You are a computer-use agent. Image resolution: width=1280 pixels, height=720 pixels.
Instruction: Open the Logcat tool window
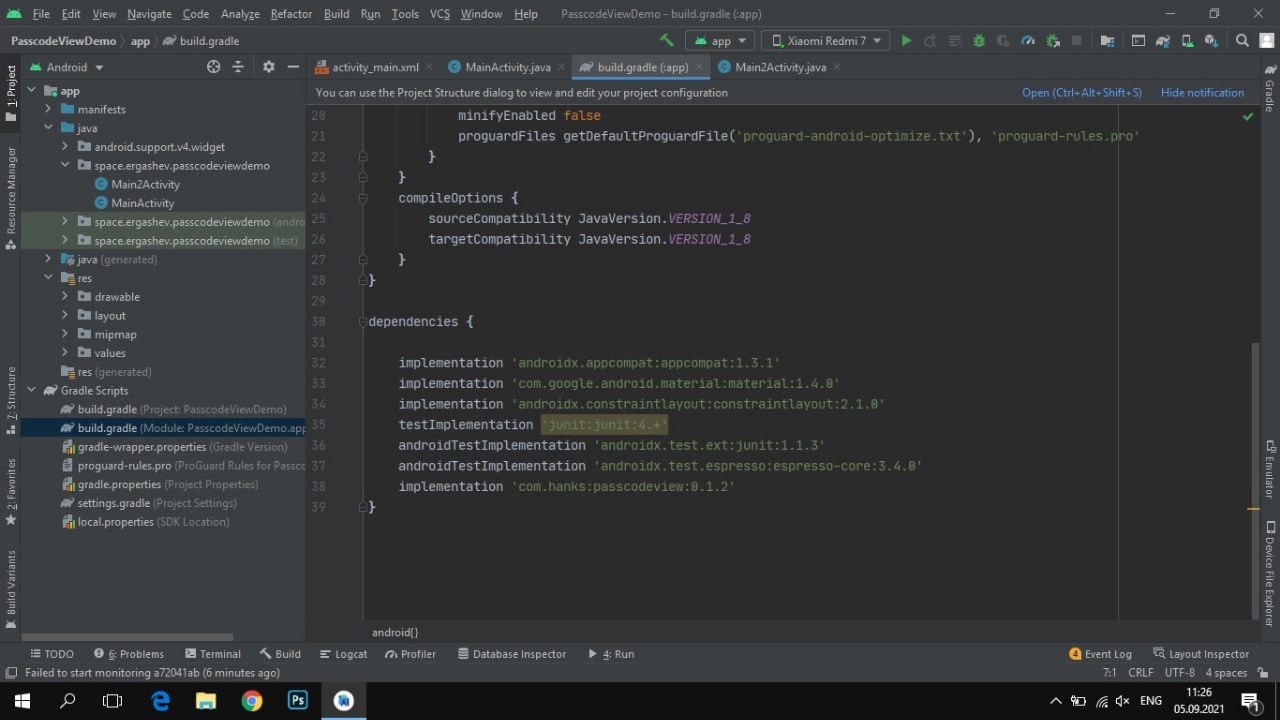[x=344, y=654]
